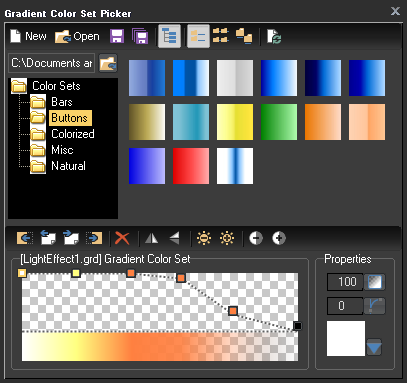The height and width of the screenshot is (383, 407).
Task: Select the red gradient thumbnail
Action: pyautogui.click(x=191, y=166)
